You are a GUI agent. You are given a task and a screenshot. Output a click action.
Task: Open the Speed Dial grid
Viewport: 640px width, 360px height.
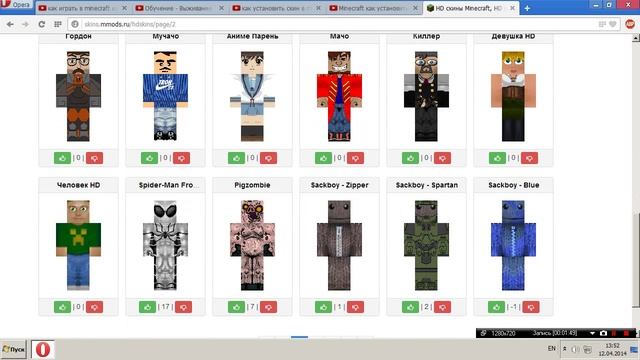click(58, 24)
